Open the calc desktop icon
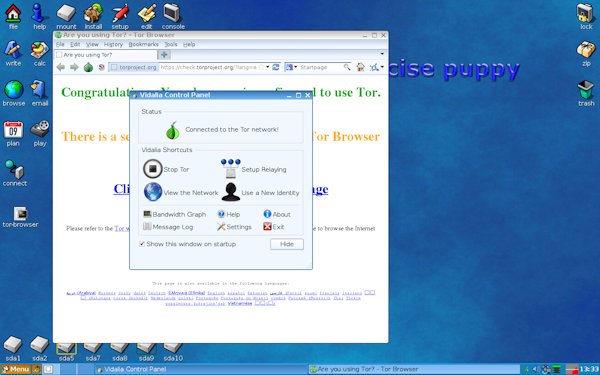This screenshot has width=600, height=375. 39,53
